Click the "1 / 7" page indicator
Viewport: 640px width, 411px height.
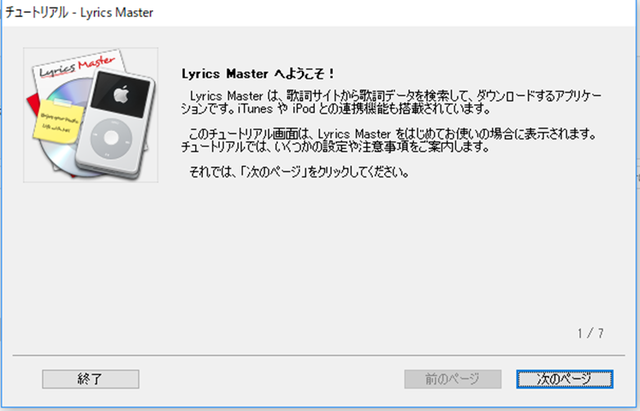click(590, 333)
